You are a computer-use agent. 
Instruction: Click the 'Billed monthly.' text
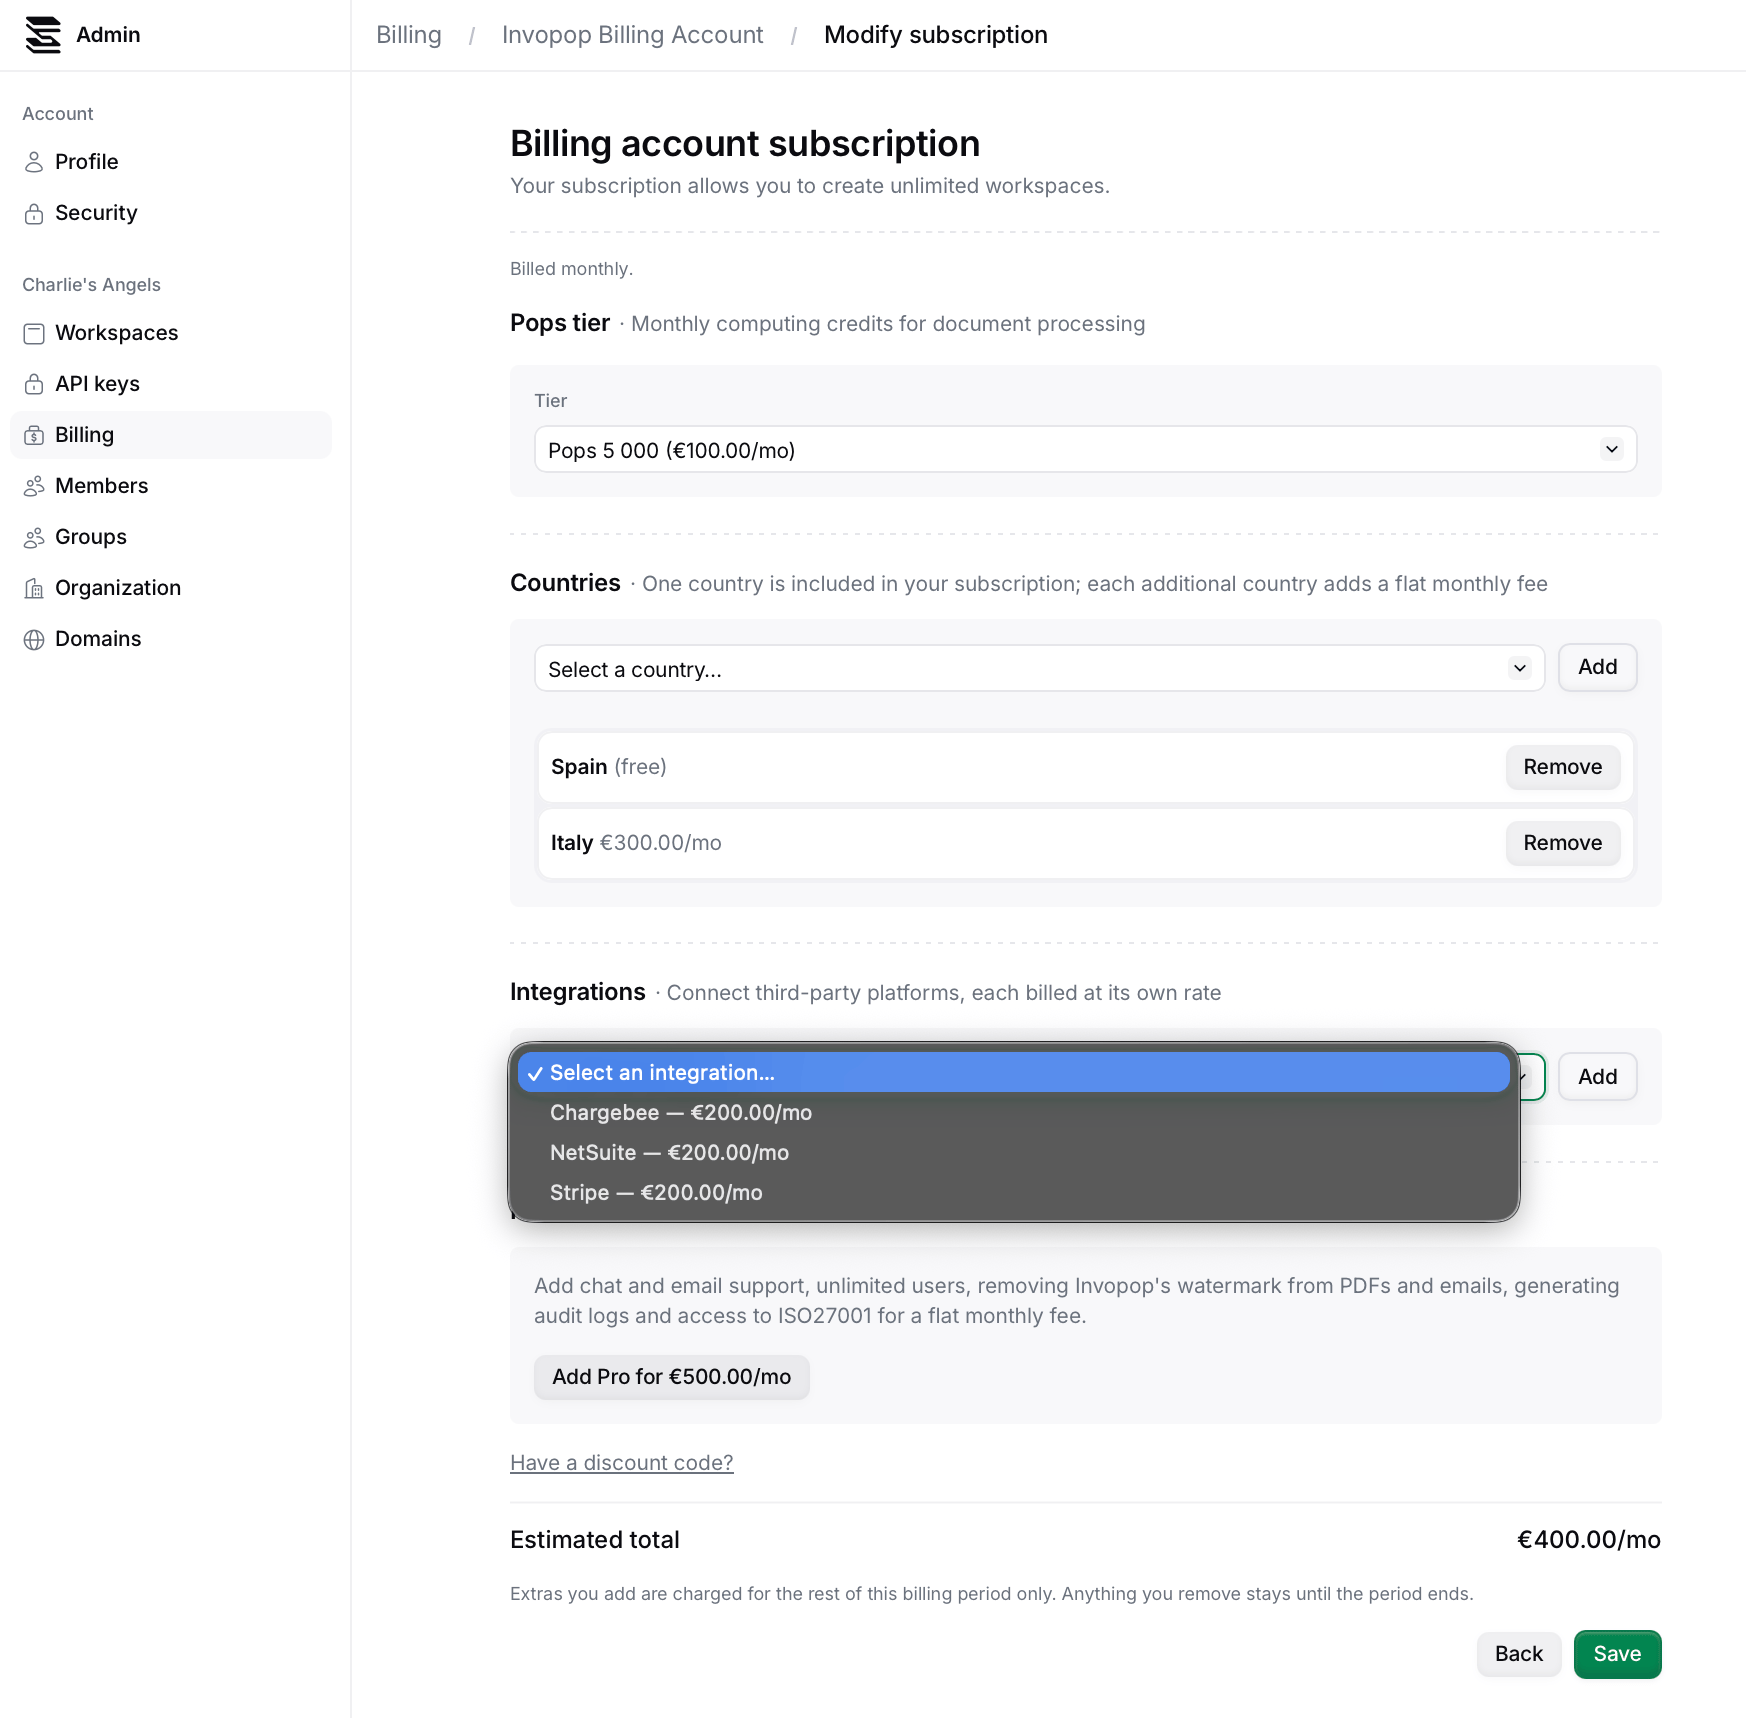(571, 269)
